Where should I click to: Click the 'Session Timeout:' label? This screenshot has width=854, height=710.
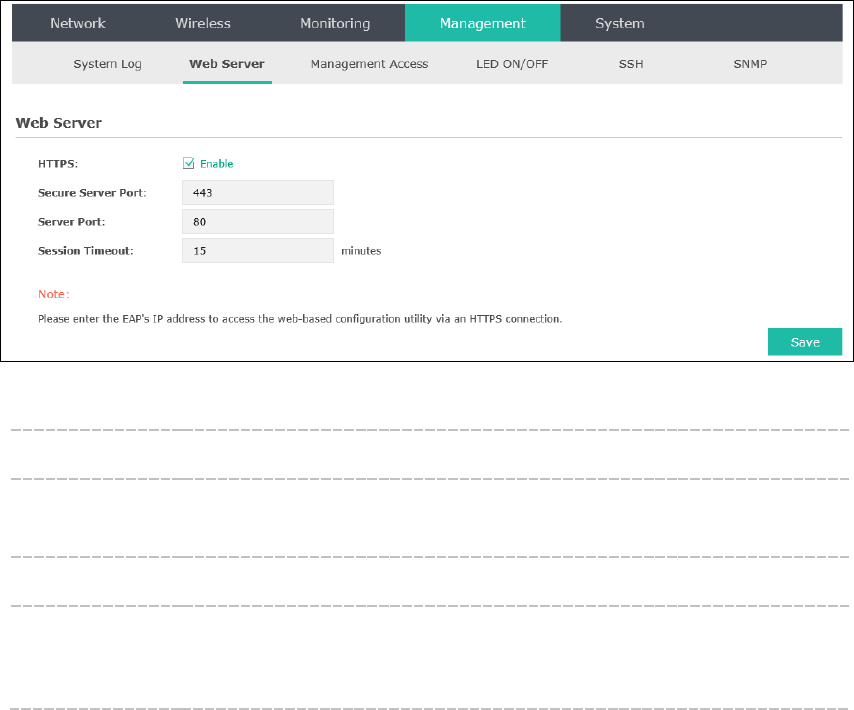point(86,250)
